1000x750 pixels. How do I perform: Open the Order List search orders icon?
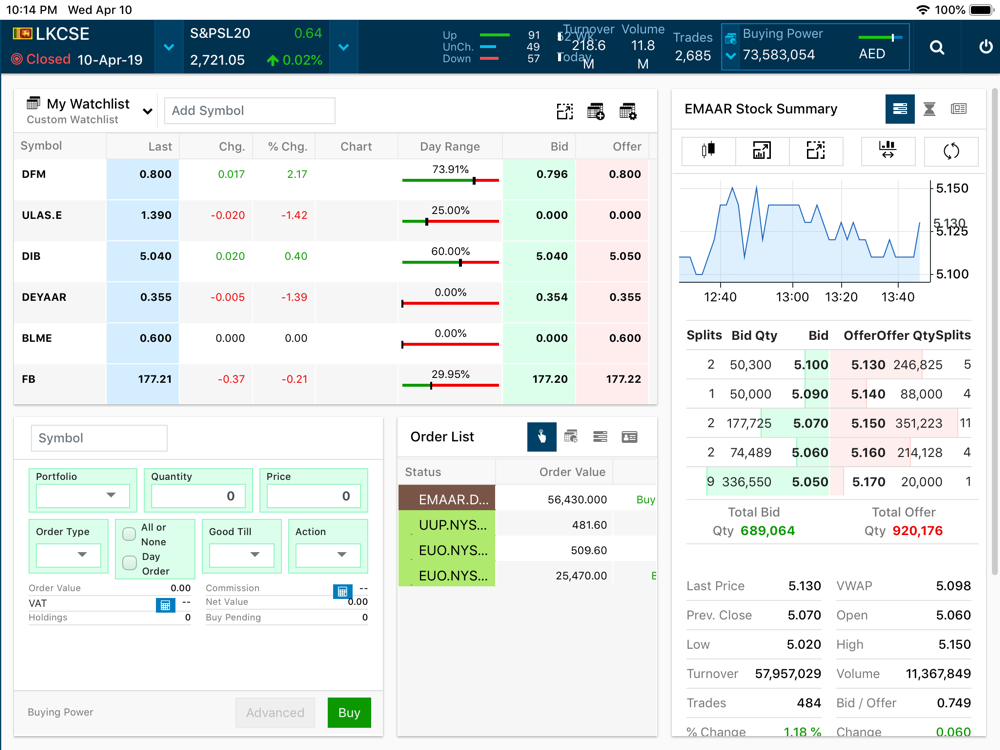pyautogui.click(x=571, y=437)
